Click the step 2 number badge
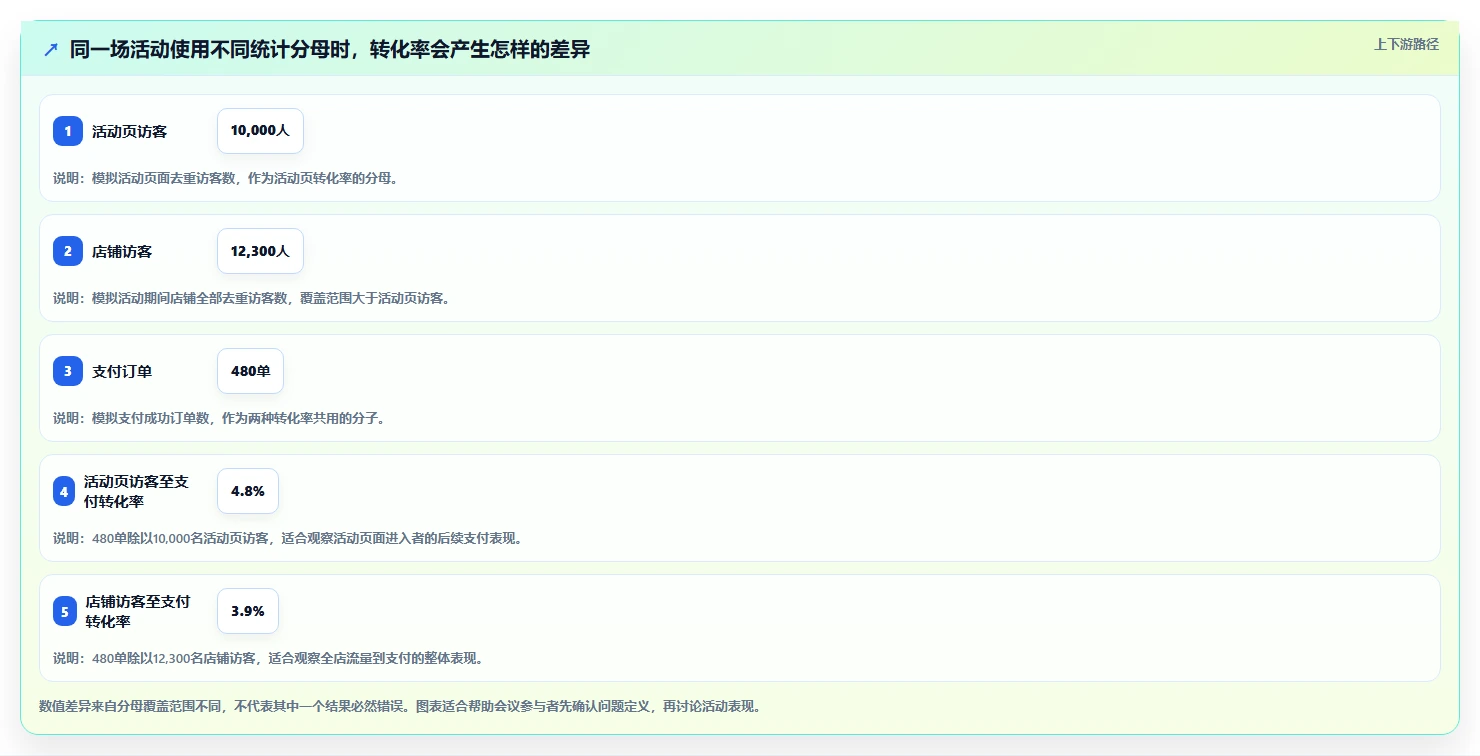The width and height of the screenshot is (1480, 756). [x=68, y=251]
